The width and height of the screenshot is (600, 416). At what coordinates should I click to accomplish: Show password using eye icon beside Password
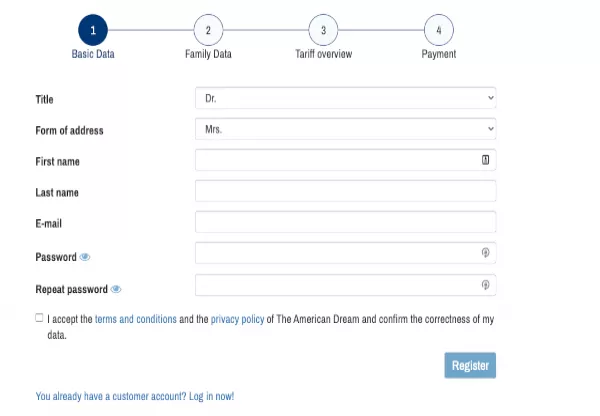click(85, 257)
